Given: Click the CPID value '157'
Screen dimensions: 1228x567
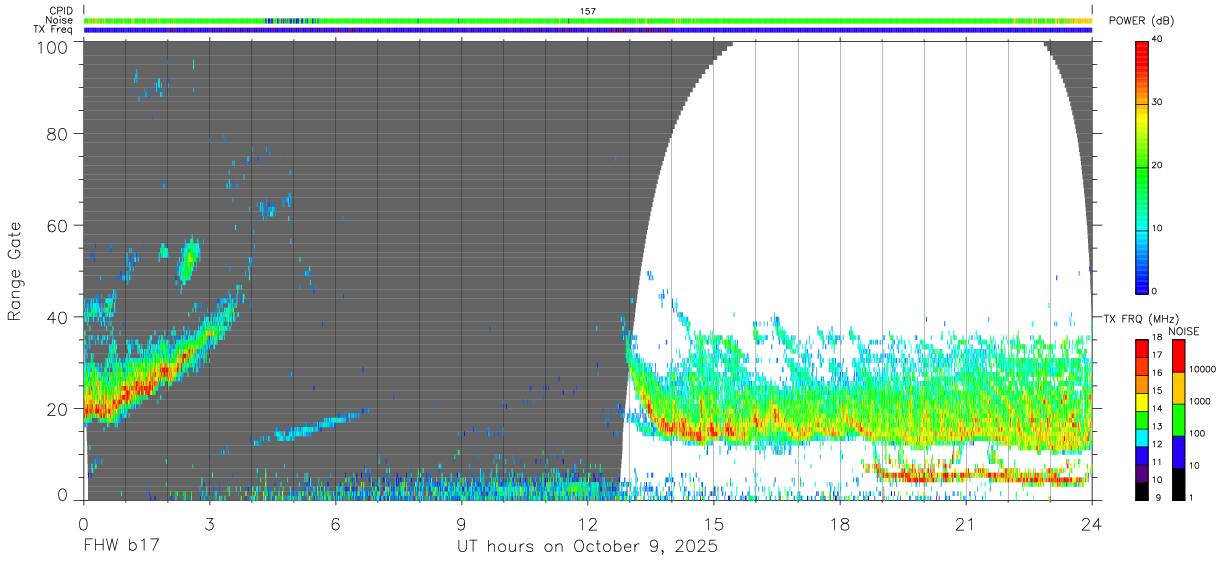Looking at the screenshot, I should [588, 11].
